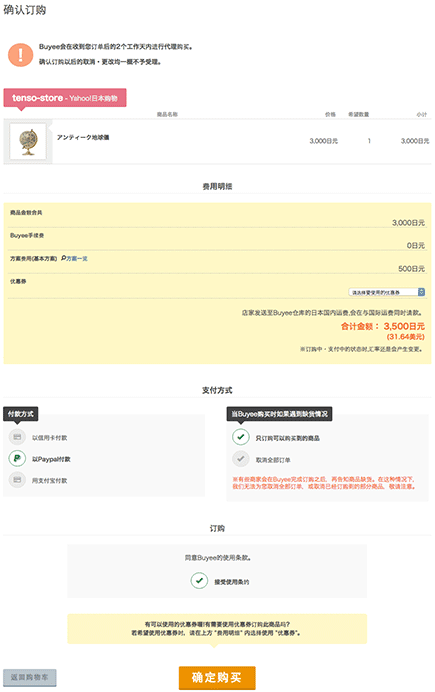Click the 合计金额 3,500日元 total text
Viewport: 435px width, 692px height.
(382, 327)
